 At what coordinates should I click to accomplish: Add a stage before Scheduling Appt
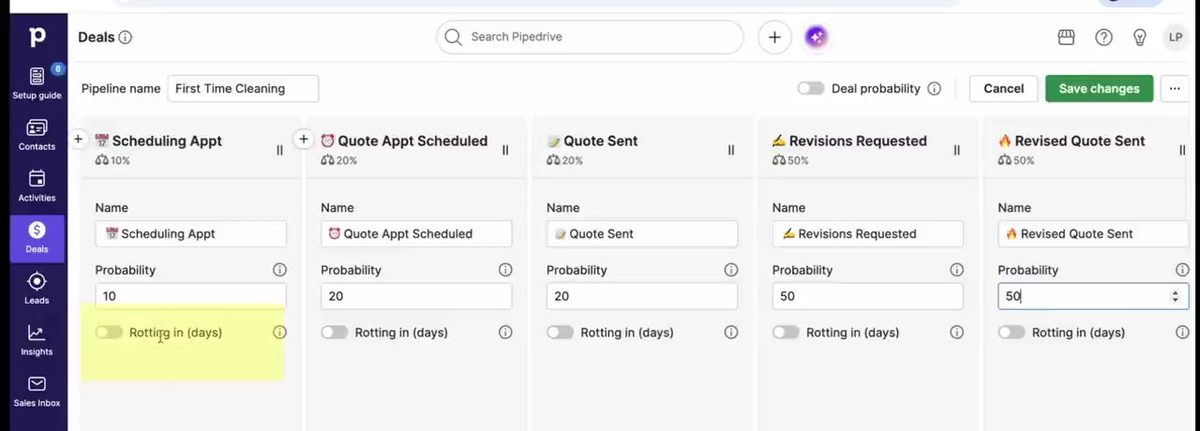(x=78, y=139)
